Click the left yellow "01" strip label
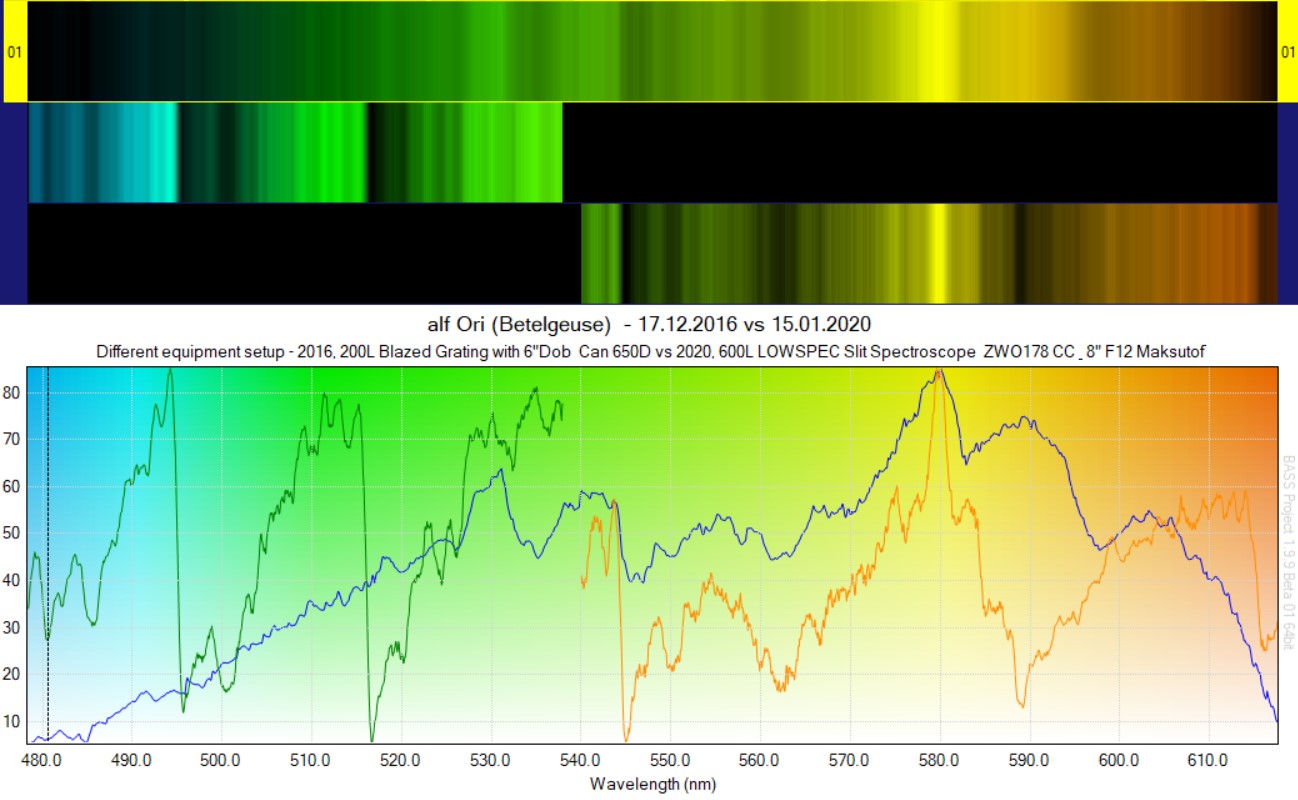 pos(13,51)
